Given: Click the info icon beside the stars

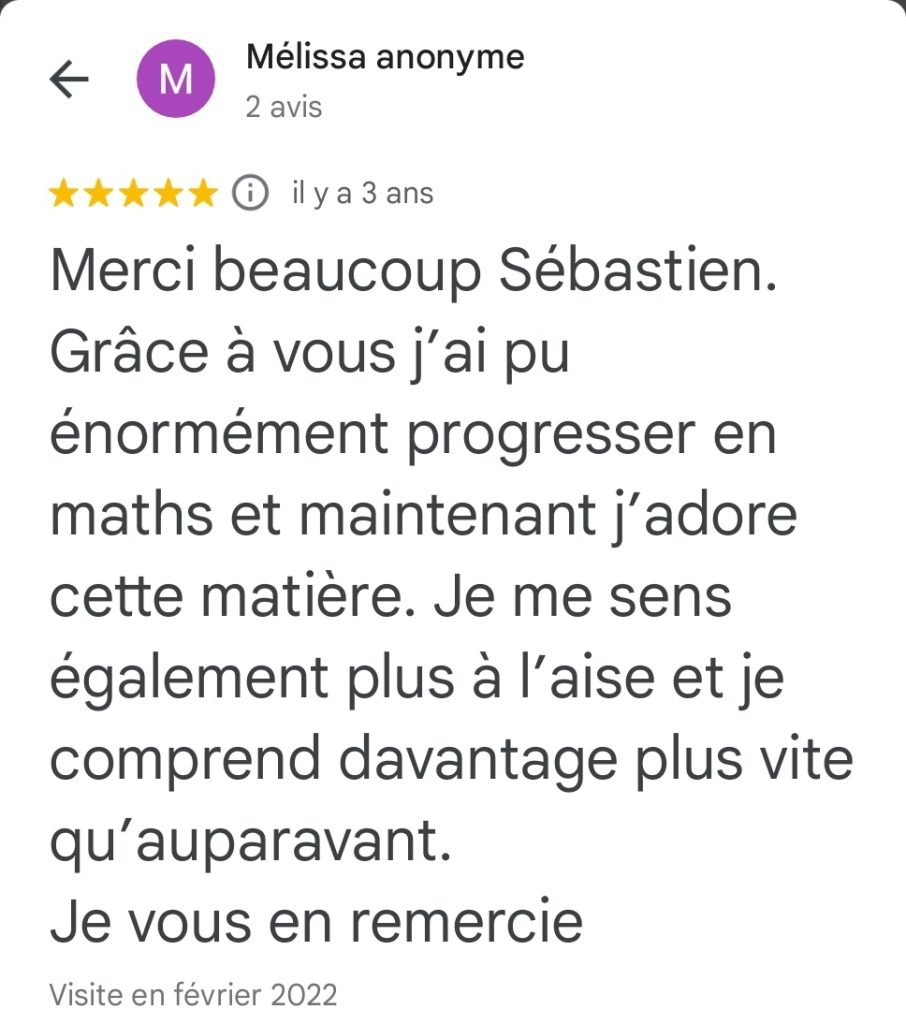Looking at the screenshot, I should point(250,193).
